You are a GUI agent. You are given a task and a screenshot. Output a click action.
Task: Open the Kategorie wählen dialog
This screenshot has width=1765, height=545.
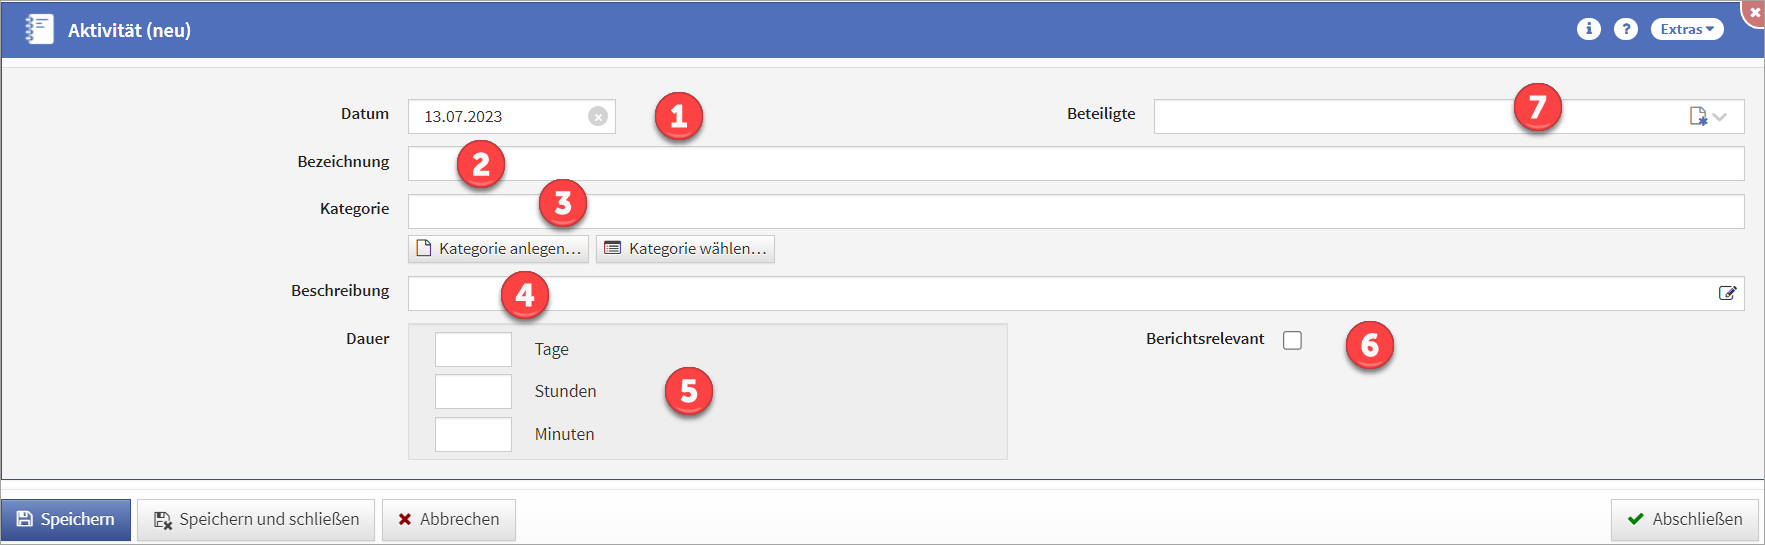point(685,249)
